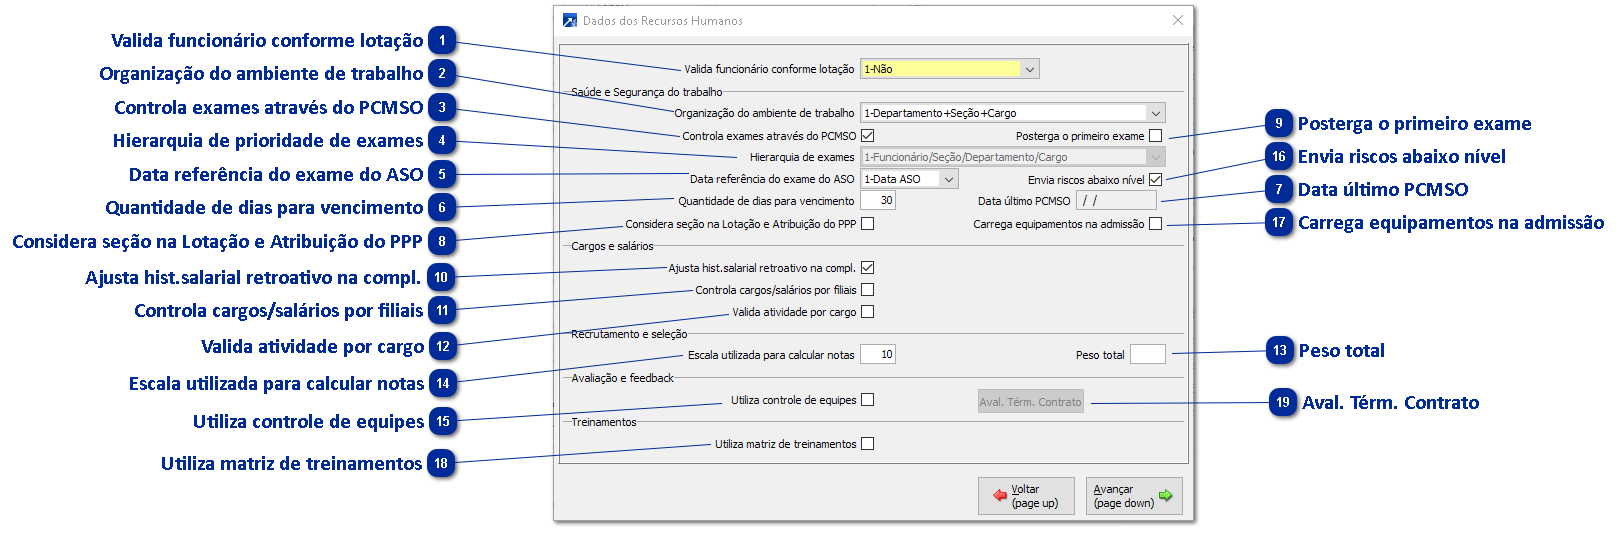Image resolution: width=1620 pixels, height=537 pixels.
Task: Tick Utiliza controle de equipes checkbox
Action: click(x=867, y=400)
